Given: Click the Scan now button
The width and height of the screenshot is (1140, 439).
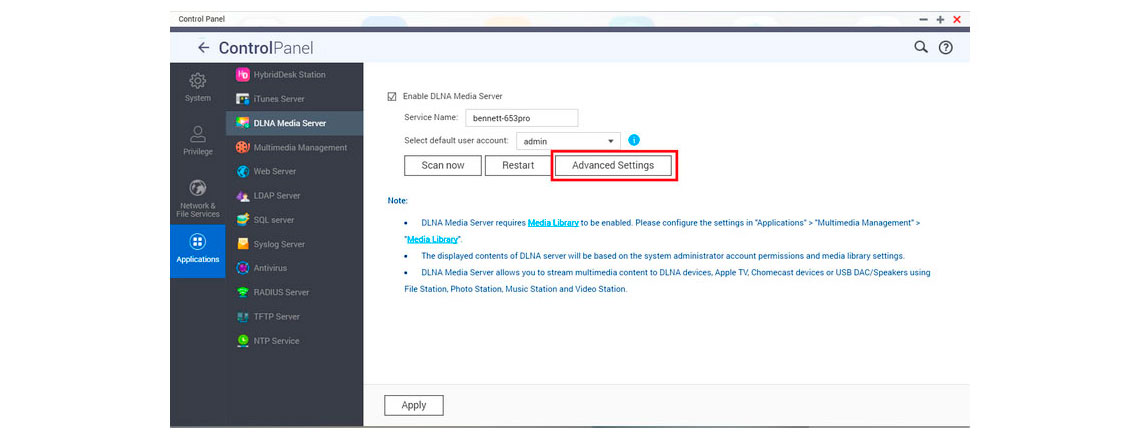Looking at the screenshot, I should click(x=443, y=165).
